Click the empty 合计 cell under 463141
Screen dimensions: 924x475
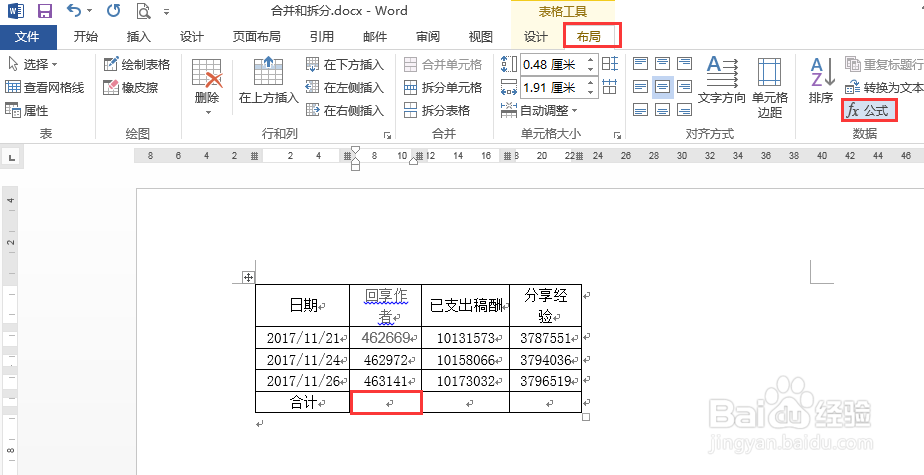386,403
